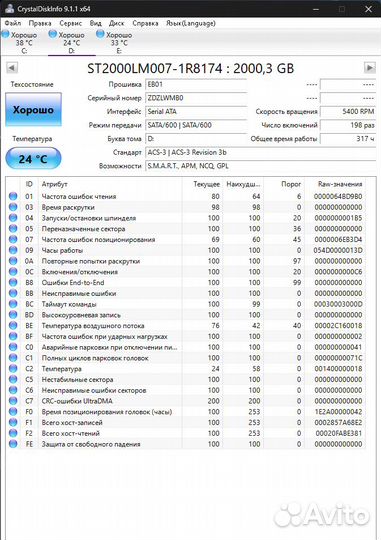
Task: Click status icon for BD Высокоуровневая запись
Action: (x=13, y=315)
